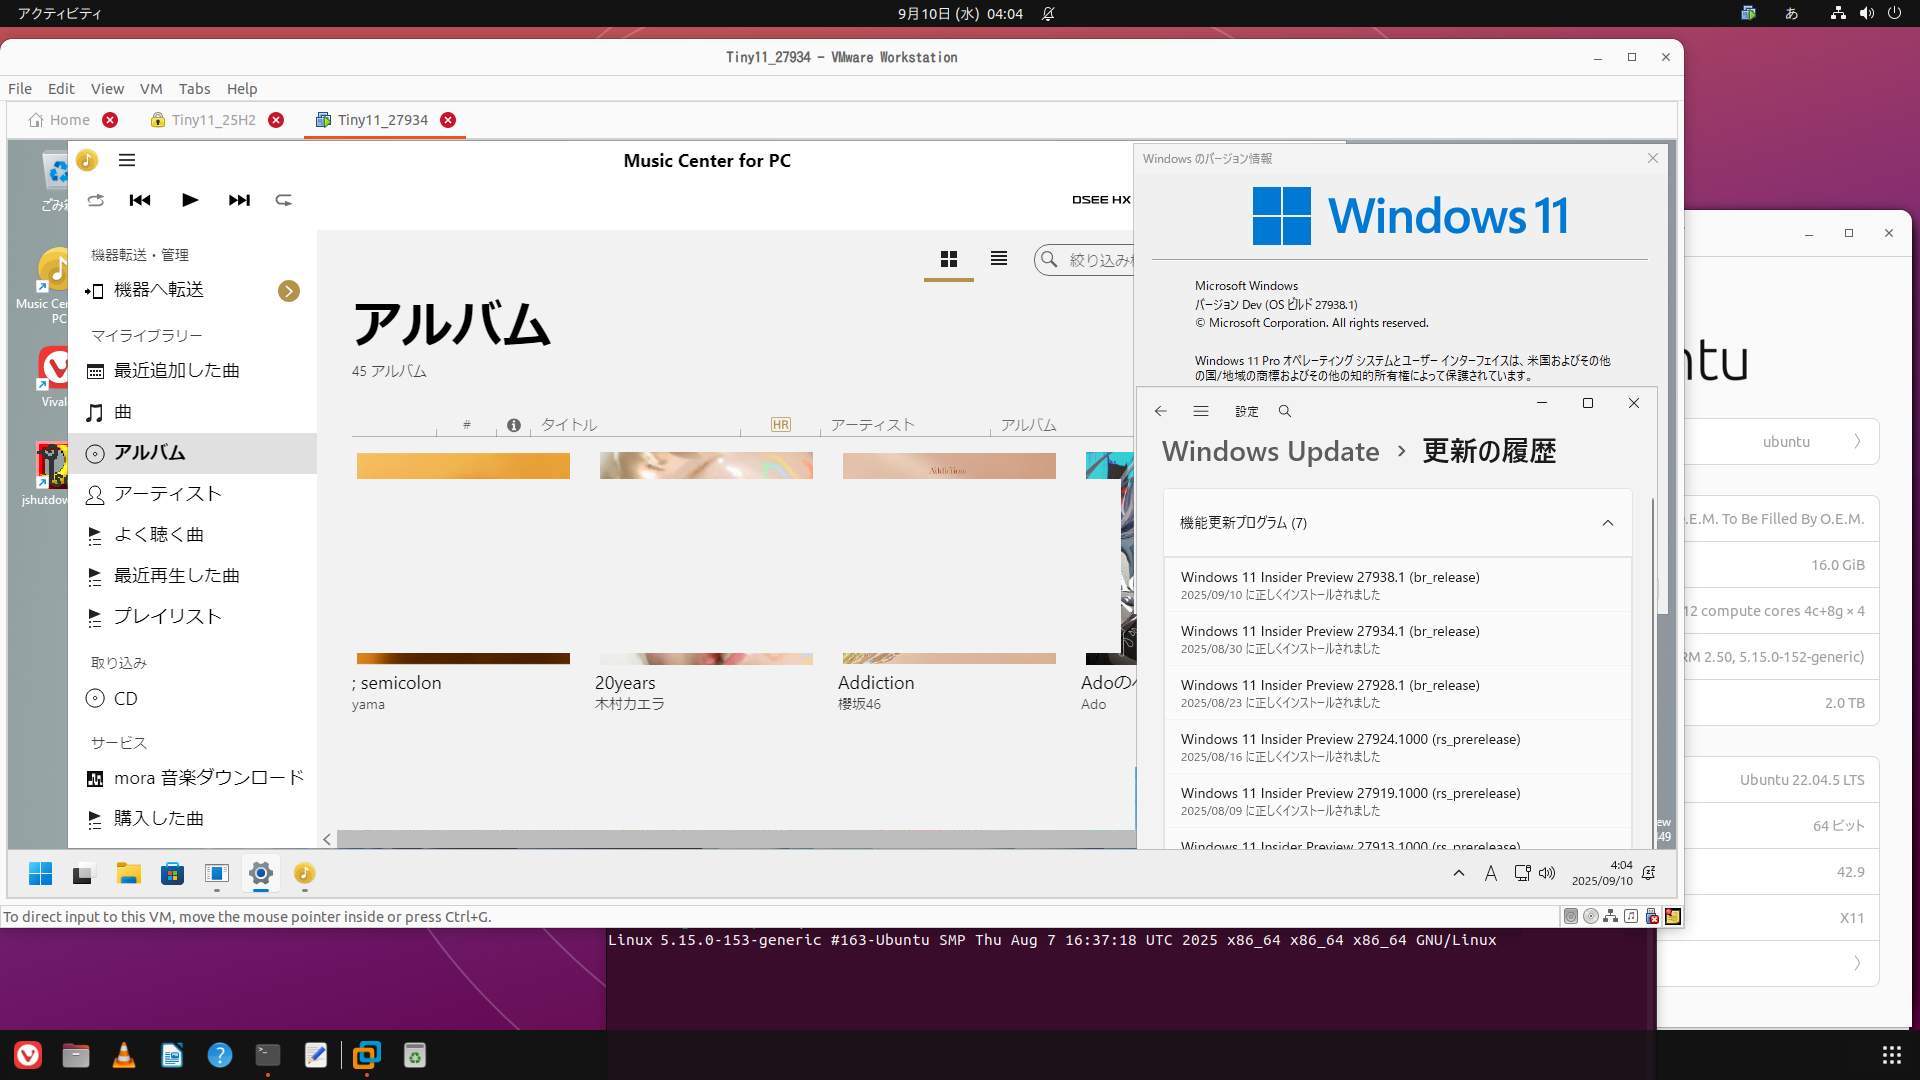1920x1080 pixels.
Task: Click the play button in Music Center
Action: pos(189,200)
